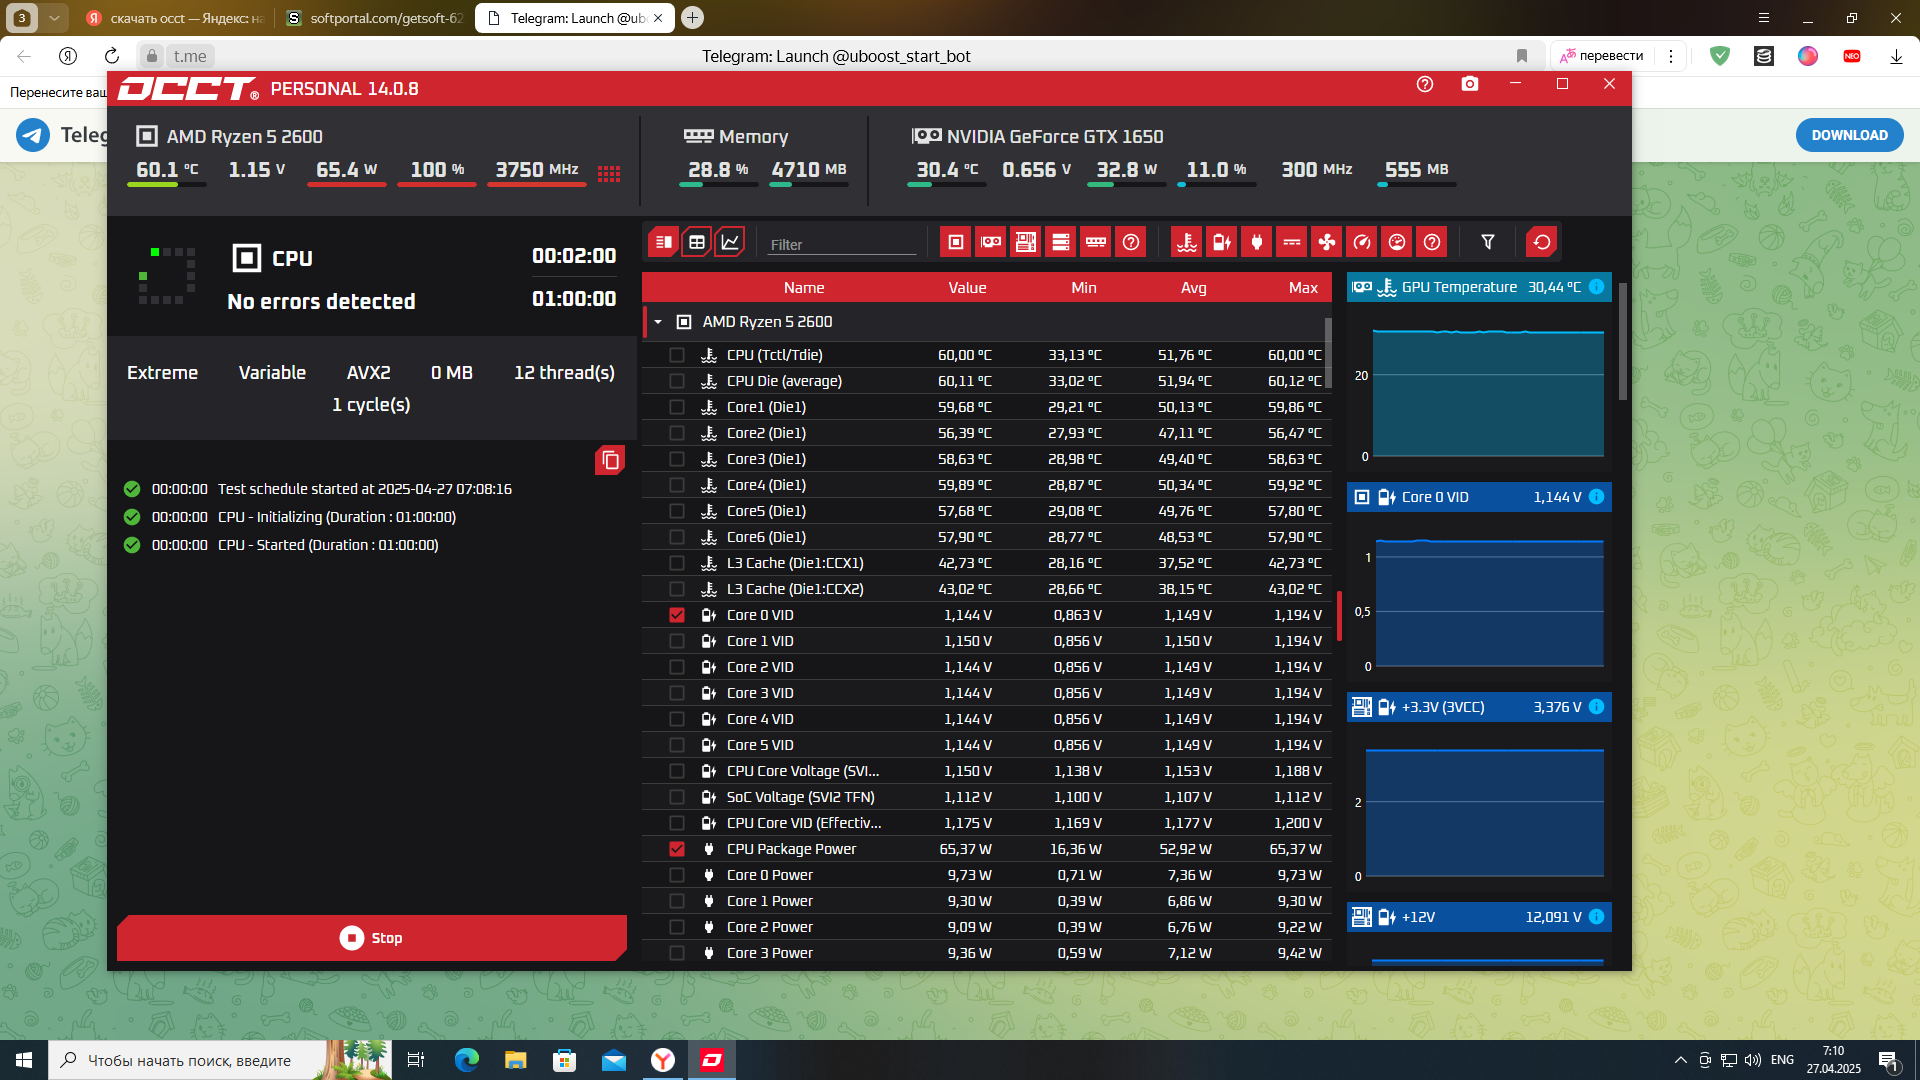Check the Core 0 Power checkbox

point(677,875)
